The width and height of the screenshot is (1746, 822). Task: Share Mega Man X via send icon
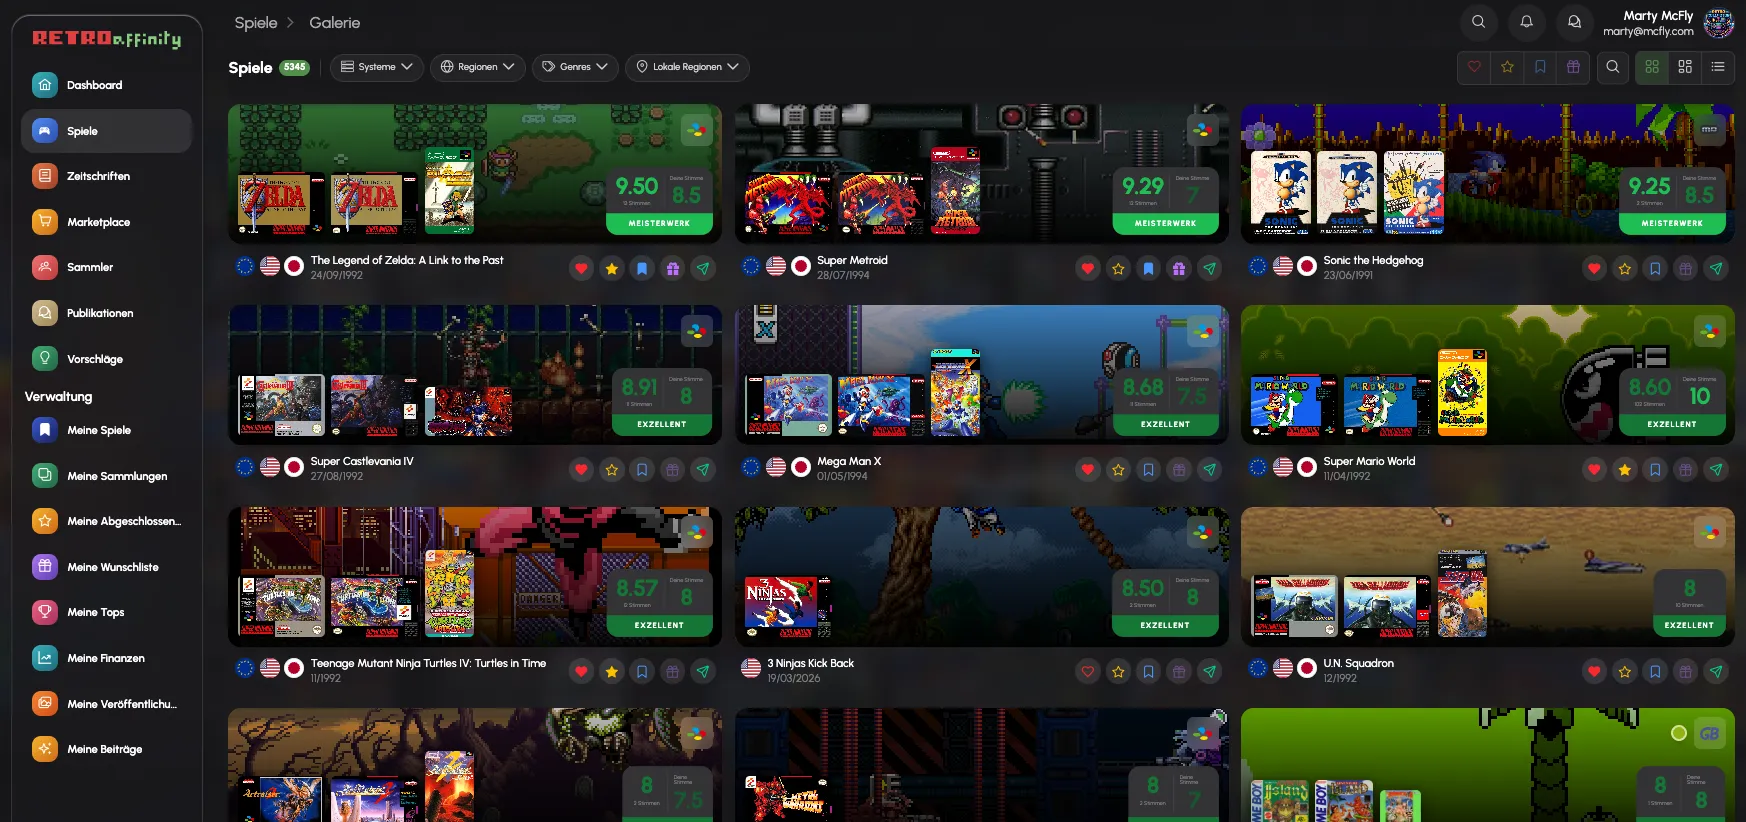point(1210,469)
